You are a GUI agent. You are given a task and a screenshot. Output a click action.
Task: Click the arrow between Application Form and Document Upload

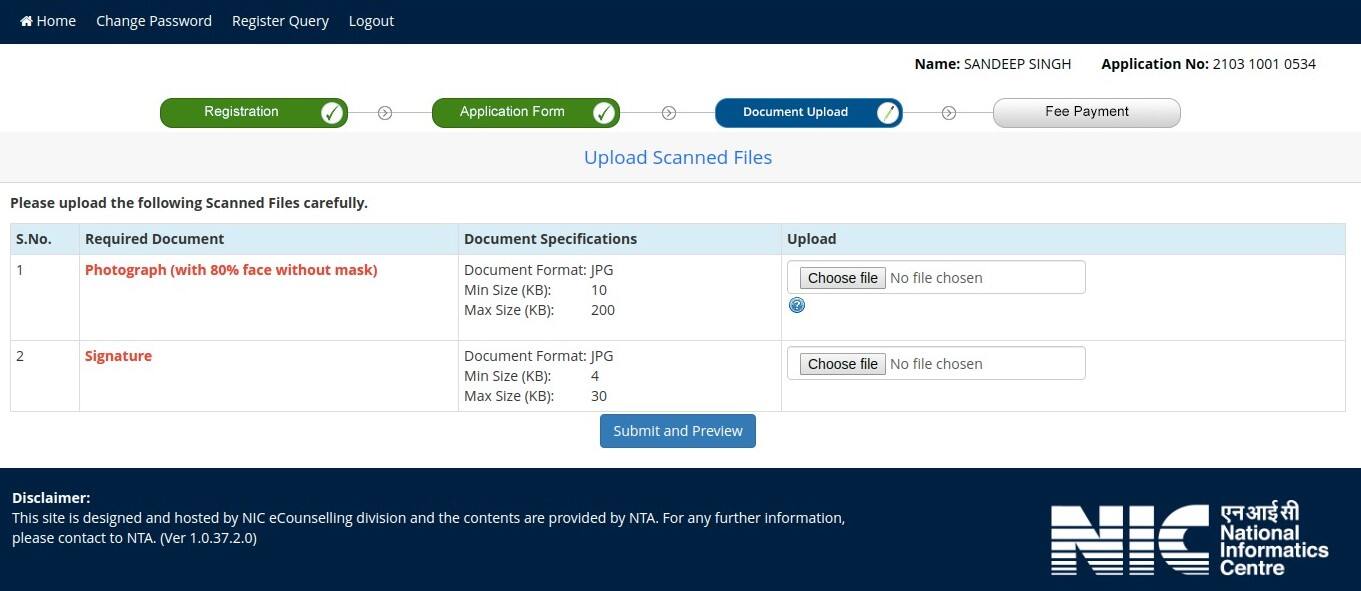coord(669,113)
